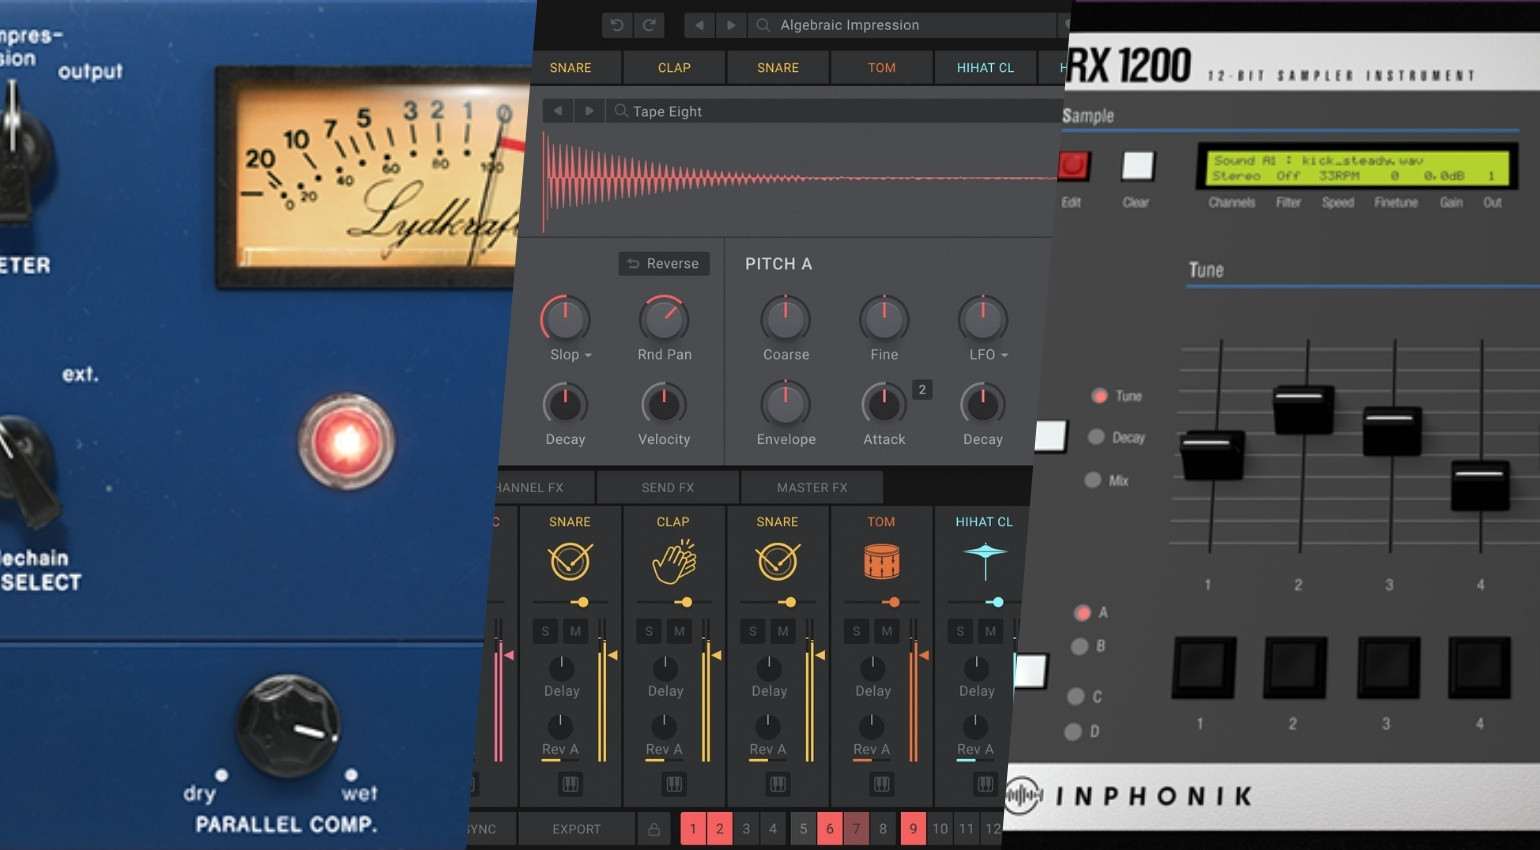
Task: Open the LFO dropdown menu
Action: point(988,355)
